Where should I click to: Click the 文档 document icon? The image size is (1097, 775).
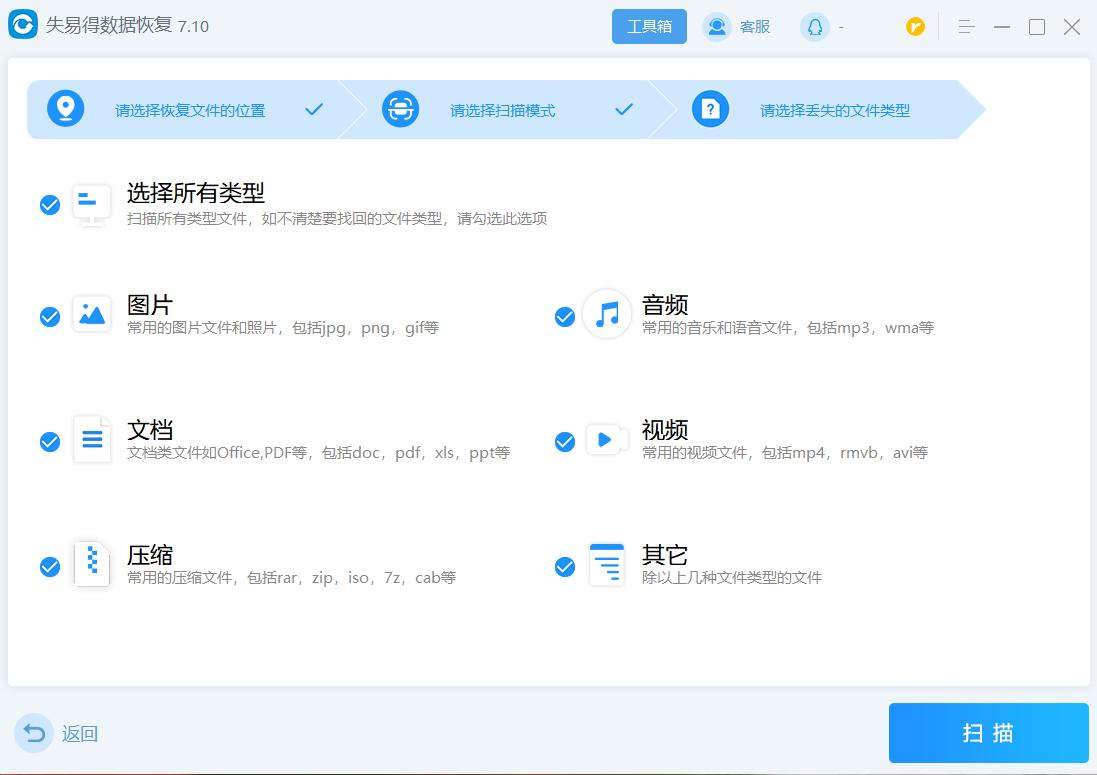point(91,439)
